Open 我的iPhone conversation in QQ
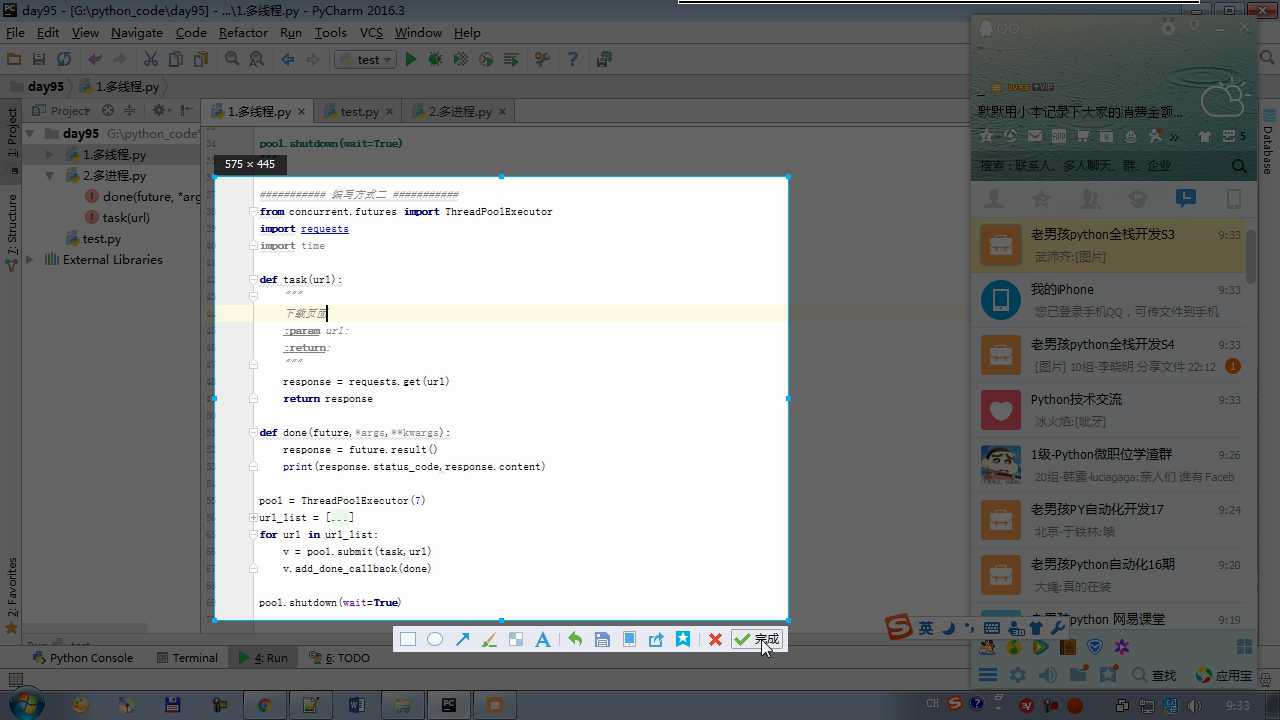Viewport: 1280px width, 720px height. tap(1108, 300)
